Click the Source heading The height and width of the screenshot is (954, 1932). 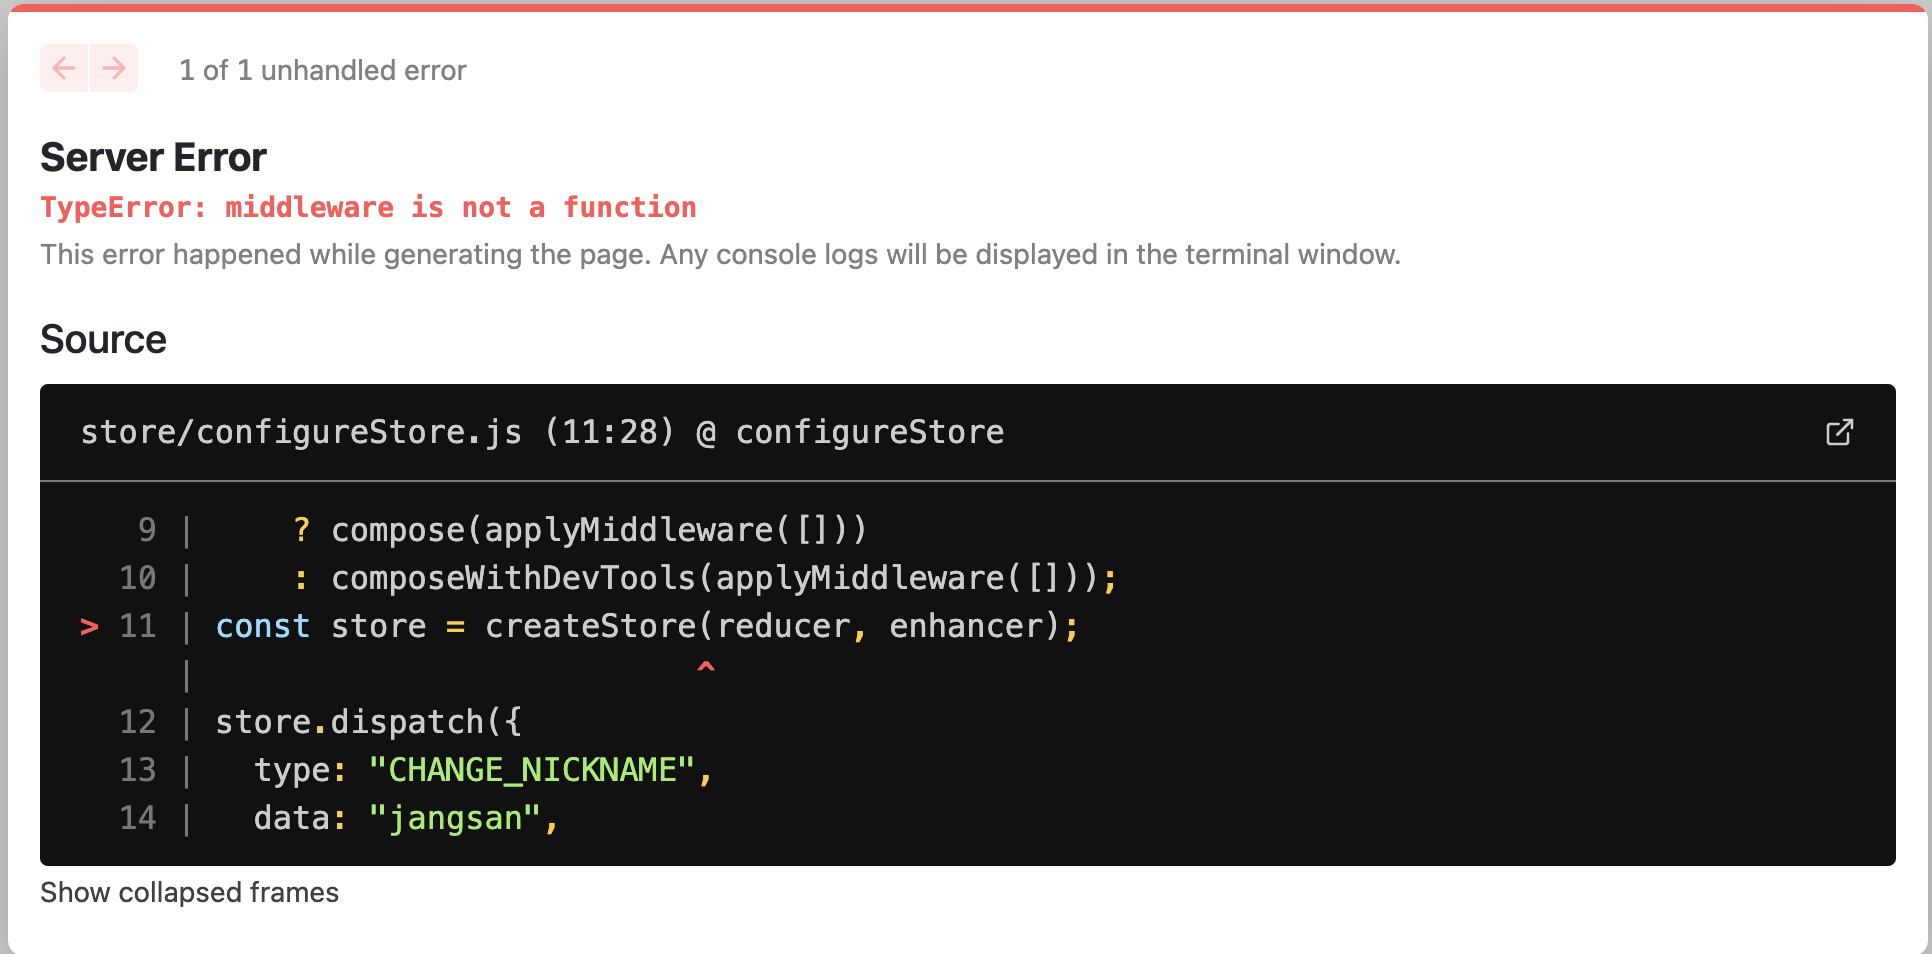coord(103,340)
